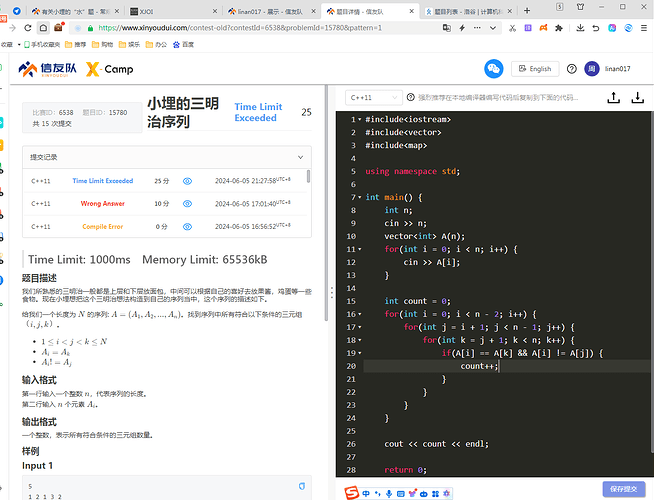Open the C++11 language dropdown
This screenshot has height=500, width=654.
tap(374, 98)
